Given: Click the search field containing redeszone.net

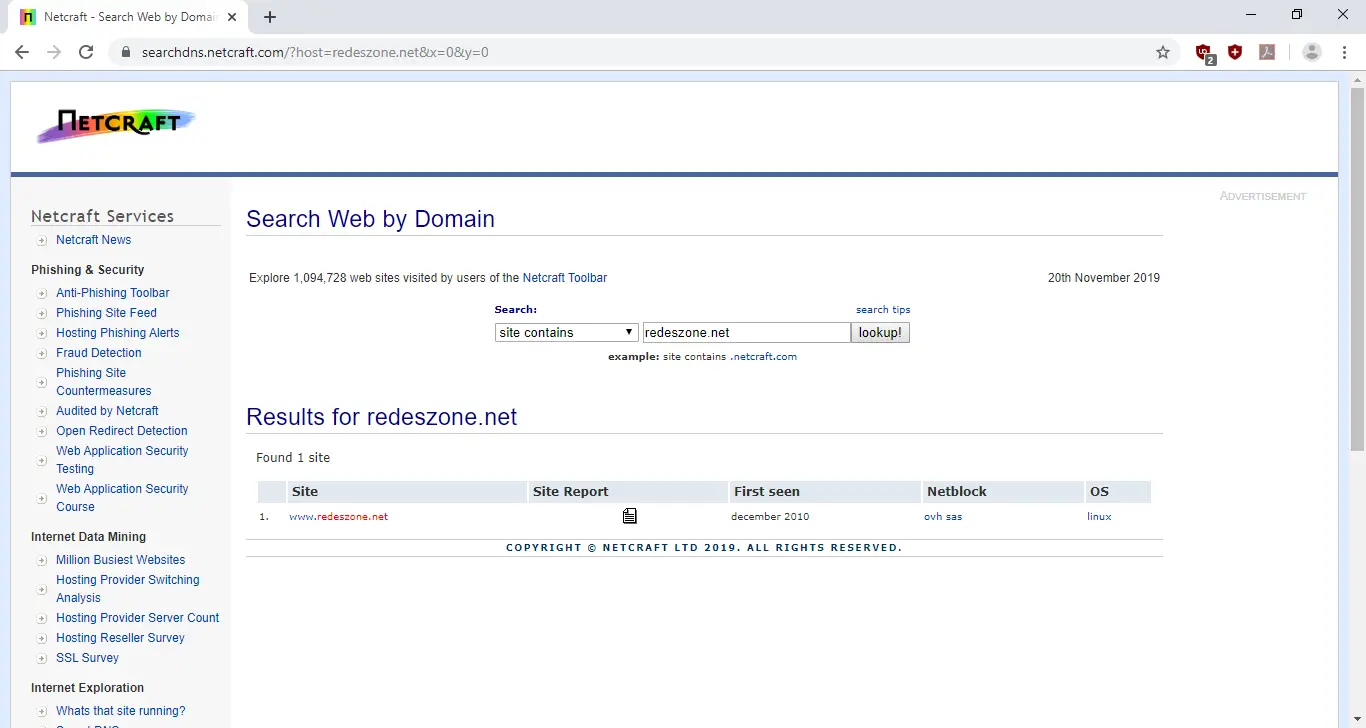Looking at the screenshot, I should coord(746,332).
